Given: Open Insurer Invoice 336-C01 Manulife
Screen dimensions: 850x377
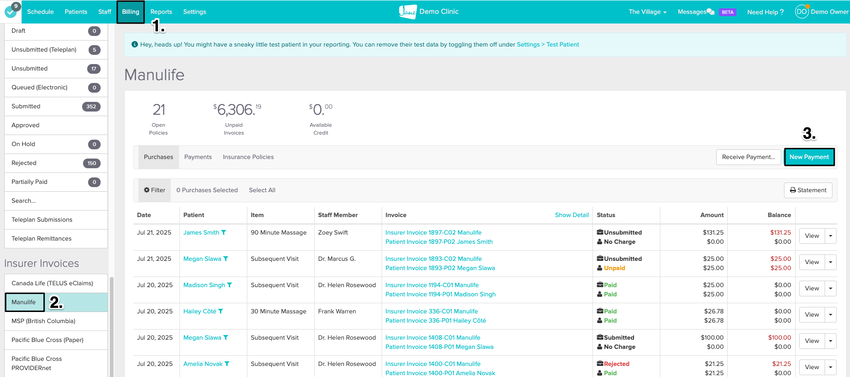Looking at the screenshot, I should coord(432,311).
